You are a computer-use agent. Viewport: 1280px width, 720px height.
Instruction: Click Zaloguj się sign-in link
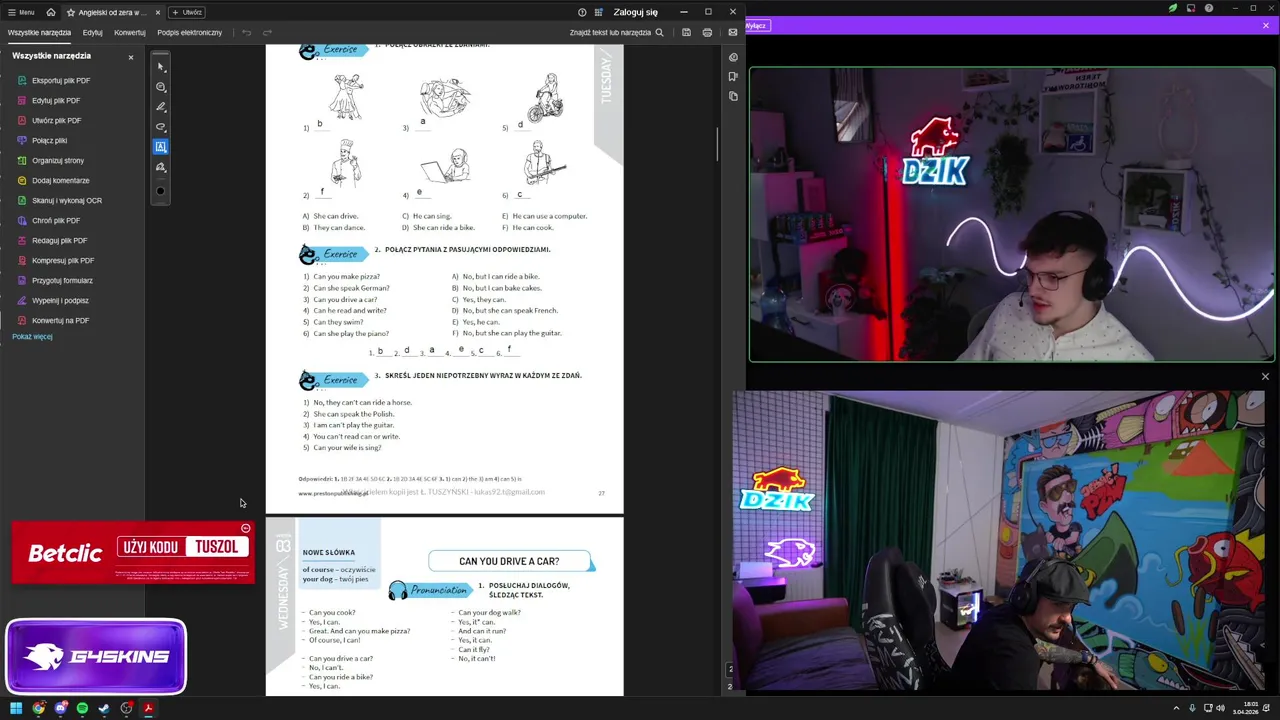pyautogui.click(x=636, y=12)
